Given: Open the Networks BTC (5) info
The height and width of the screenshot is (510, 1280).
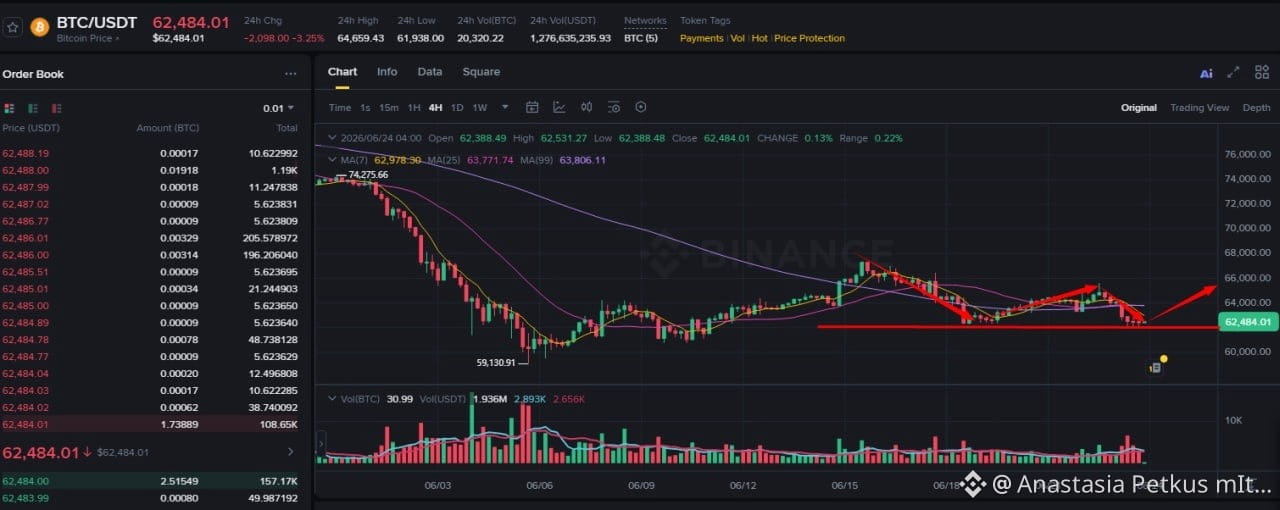Looking at the screenshot, I should 641,38.
